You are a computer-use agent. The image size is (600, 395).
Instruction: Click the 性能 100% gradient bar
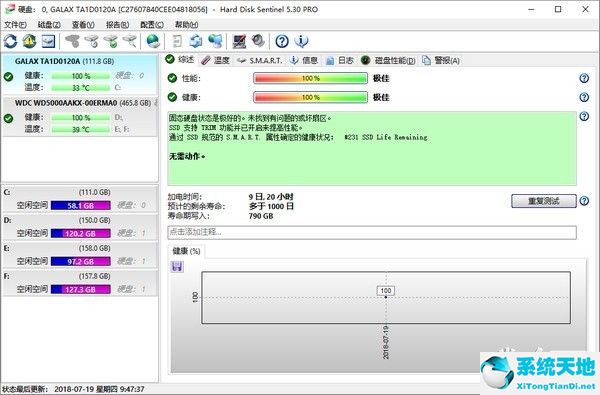pyautogui.click(x=310, y=78)
